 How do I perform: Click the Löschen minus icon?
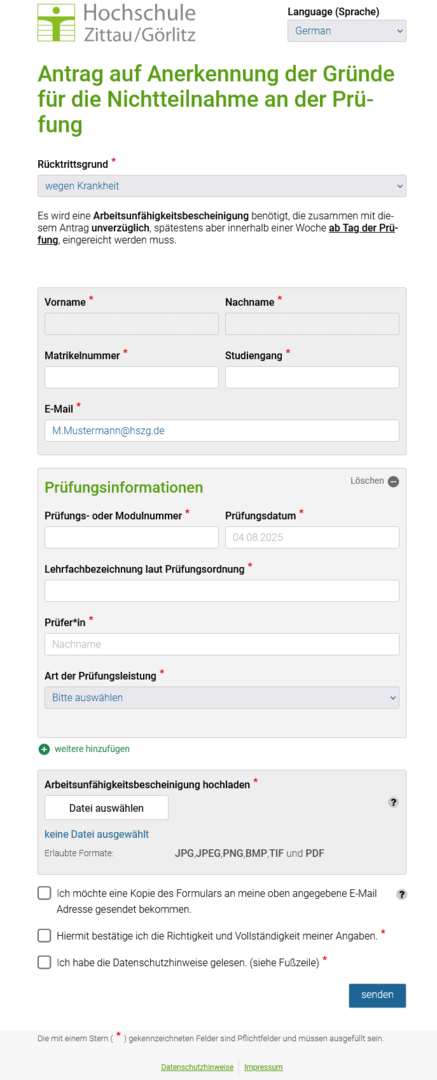394,481
